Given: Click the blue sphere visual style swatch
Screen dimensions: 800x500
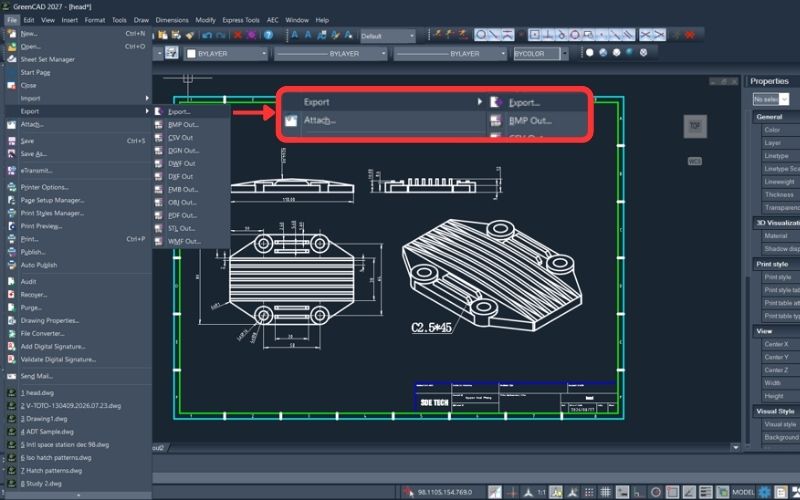Looking at the screenshot, I should (x=630, y=52).
